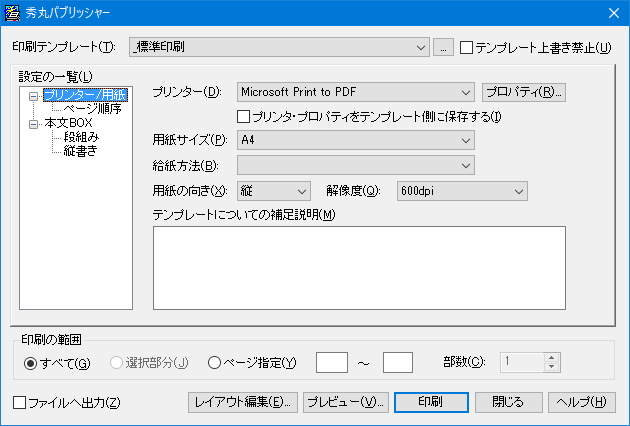This screenshot has height=426, width=630.
Task: Expand the 用紙サイズ A4 dropdown
Action: click(355, 139)
